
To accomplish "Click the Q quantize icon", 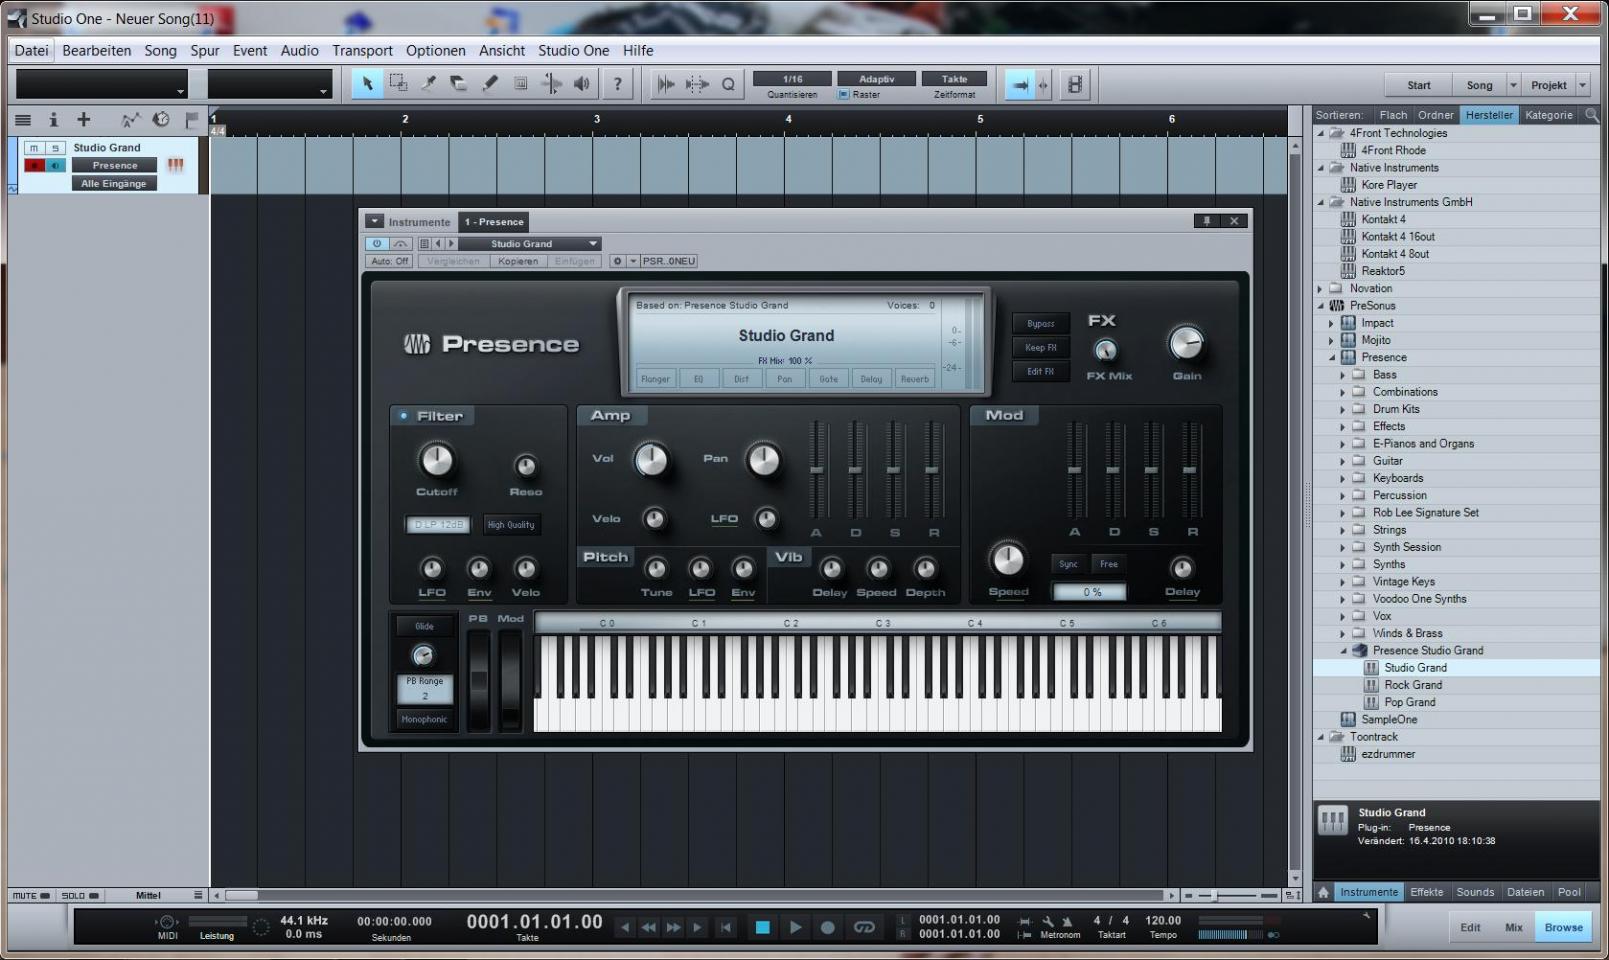I will tap(728, 85).
